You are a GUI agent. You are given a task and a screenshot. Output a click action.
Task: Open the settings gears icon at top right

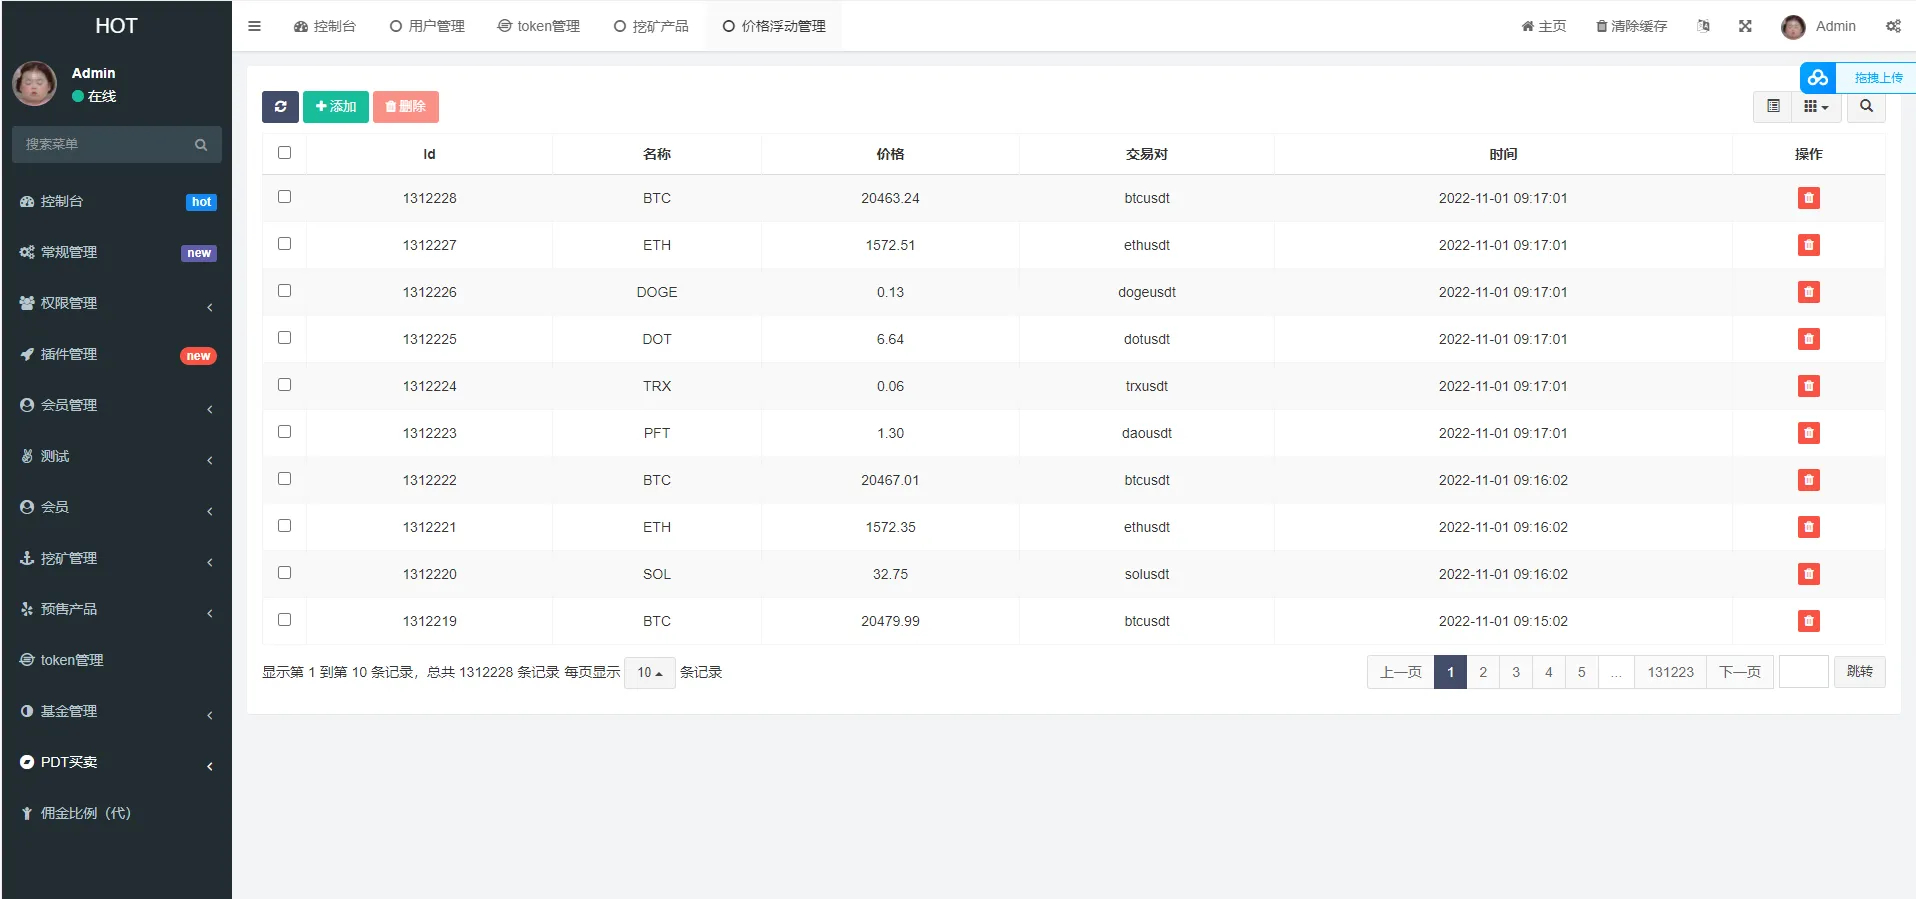pos(1893,26)
